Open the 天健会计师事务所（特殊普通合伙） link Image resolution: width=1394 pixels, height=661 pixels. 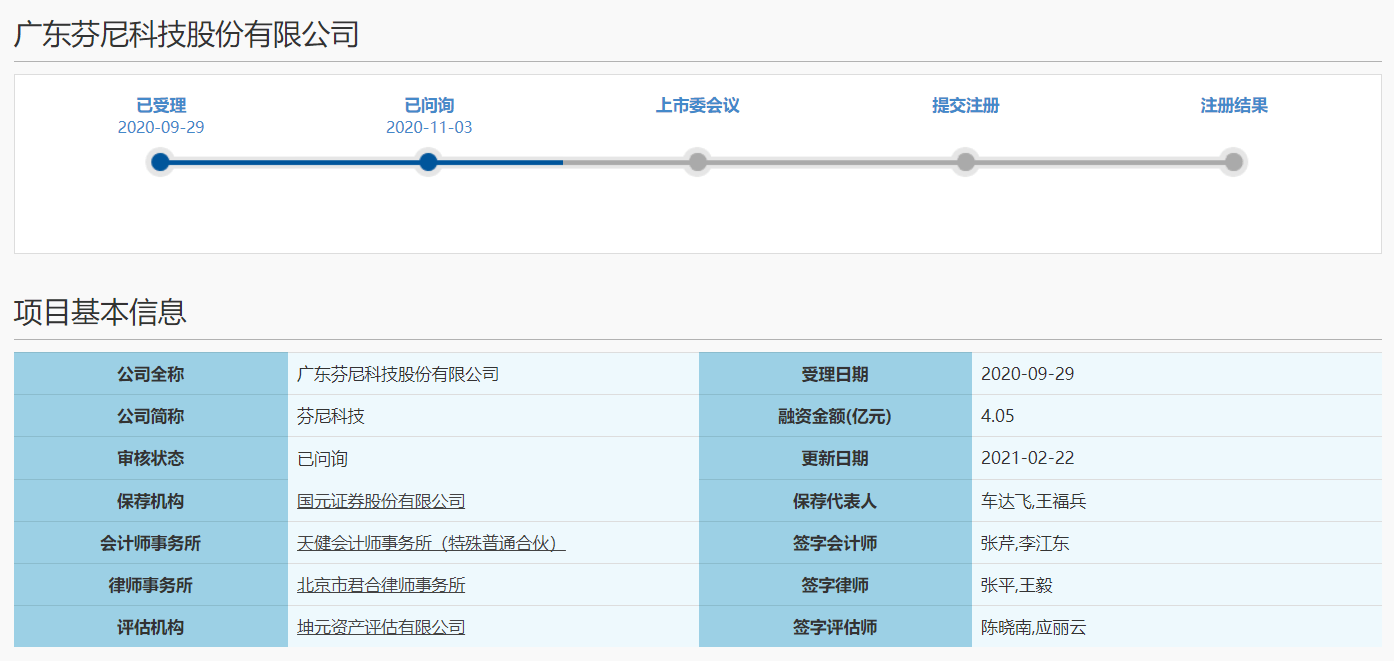pos(432,543)
